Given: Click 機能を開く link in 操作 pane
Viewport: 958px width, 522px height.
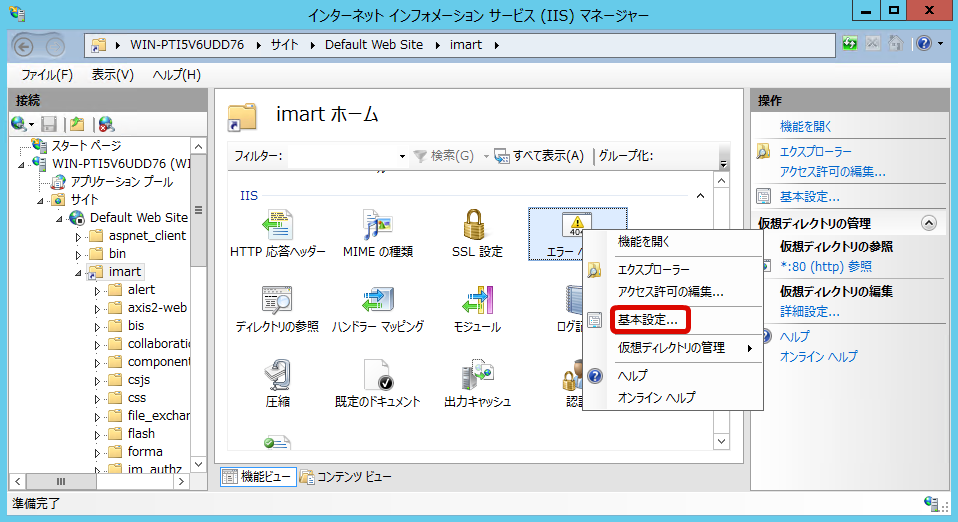Looking at the screenshot, I should pos(806,127).
